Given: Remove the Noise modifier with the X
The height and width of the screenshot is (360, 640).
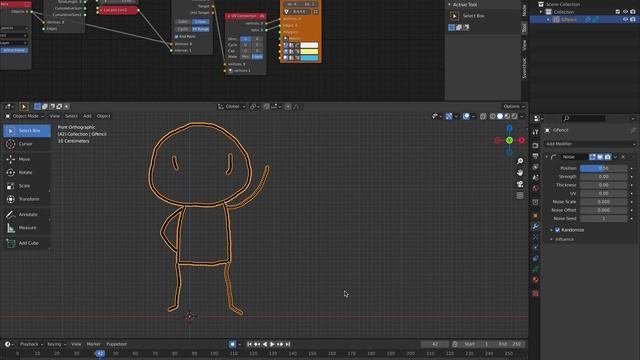Looking at the screenshot, I should 623,157.
